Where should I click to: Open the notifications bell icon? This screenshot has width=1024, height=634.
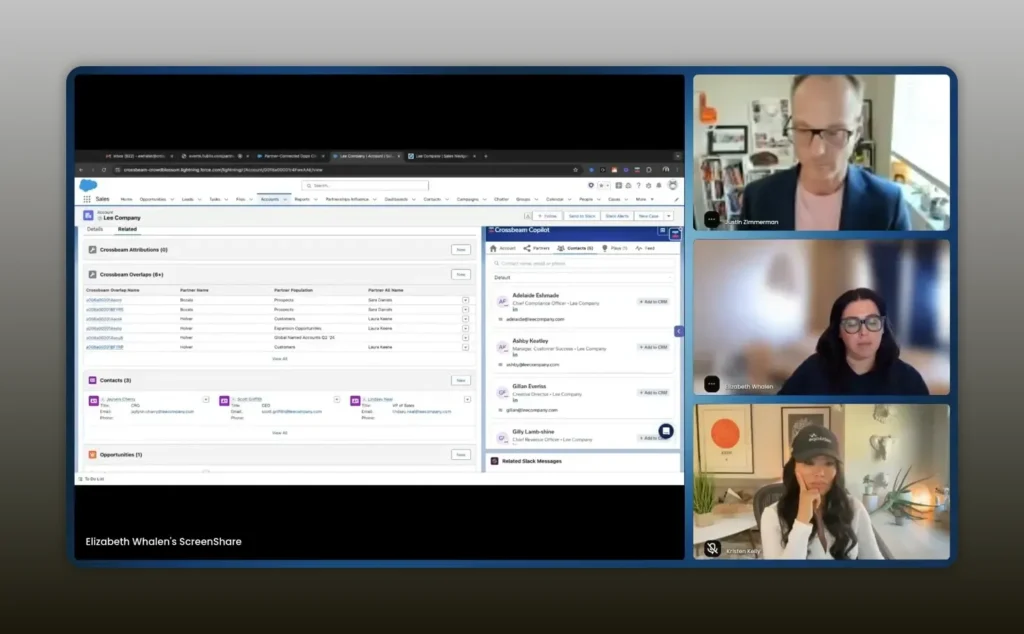(x=660, y=185)
